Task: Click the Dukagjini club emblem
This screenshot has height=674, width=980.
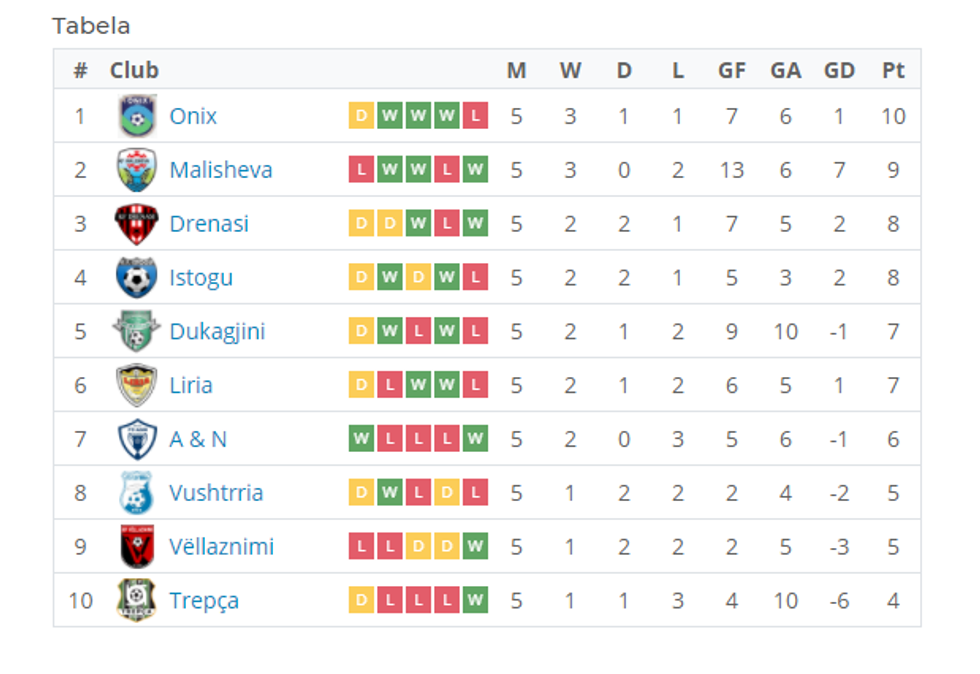Action: [136, 331]
